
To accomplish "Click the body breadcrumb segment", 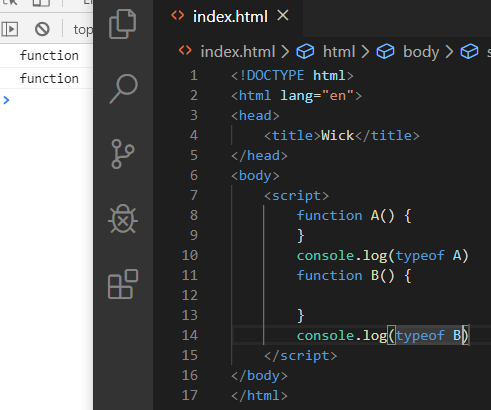I will [421, 52].
